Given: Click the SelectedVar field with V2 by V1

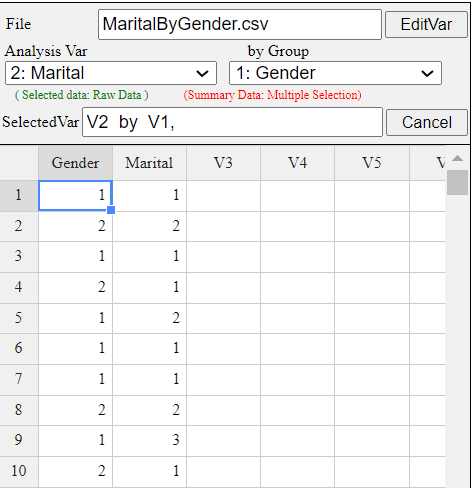Looking at the screenshot, I should pyautogui.click(x=232, y=122).
